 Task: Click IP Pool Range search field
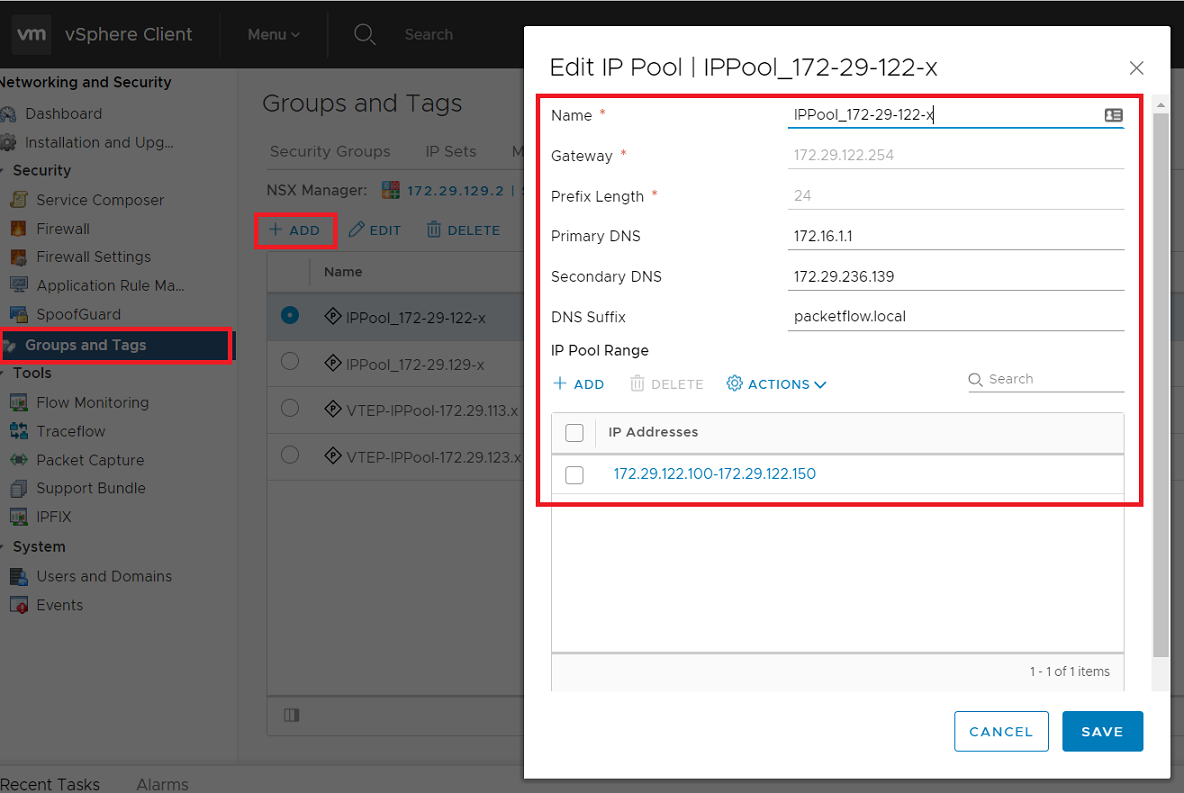[1046, 379]
